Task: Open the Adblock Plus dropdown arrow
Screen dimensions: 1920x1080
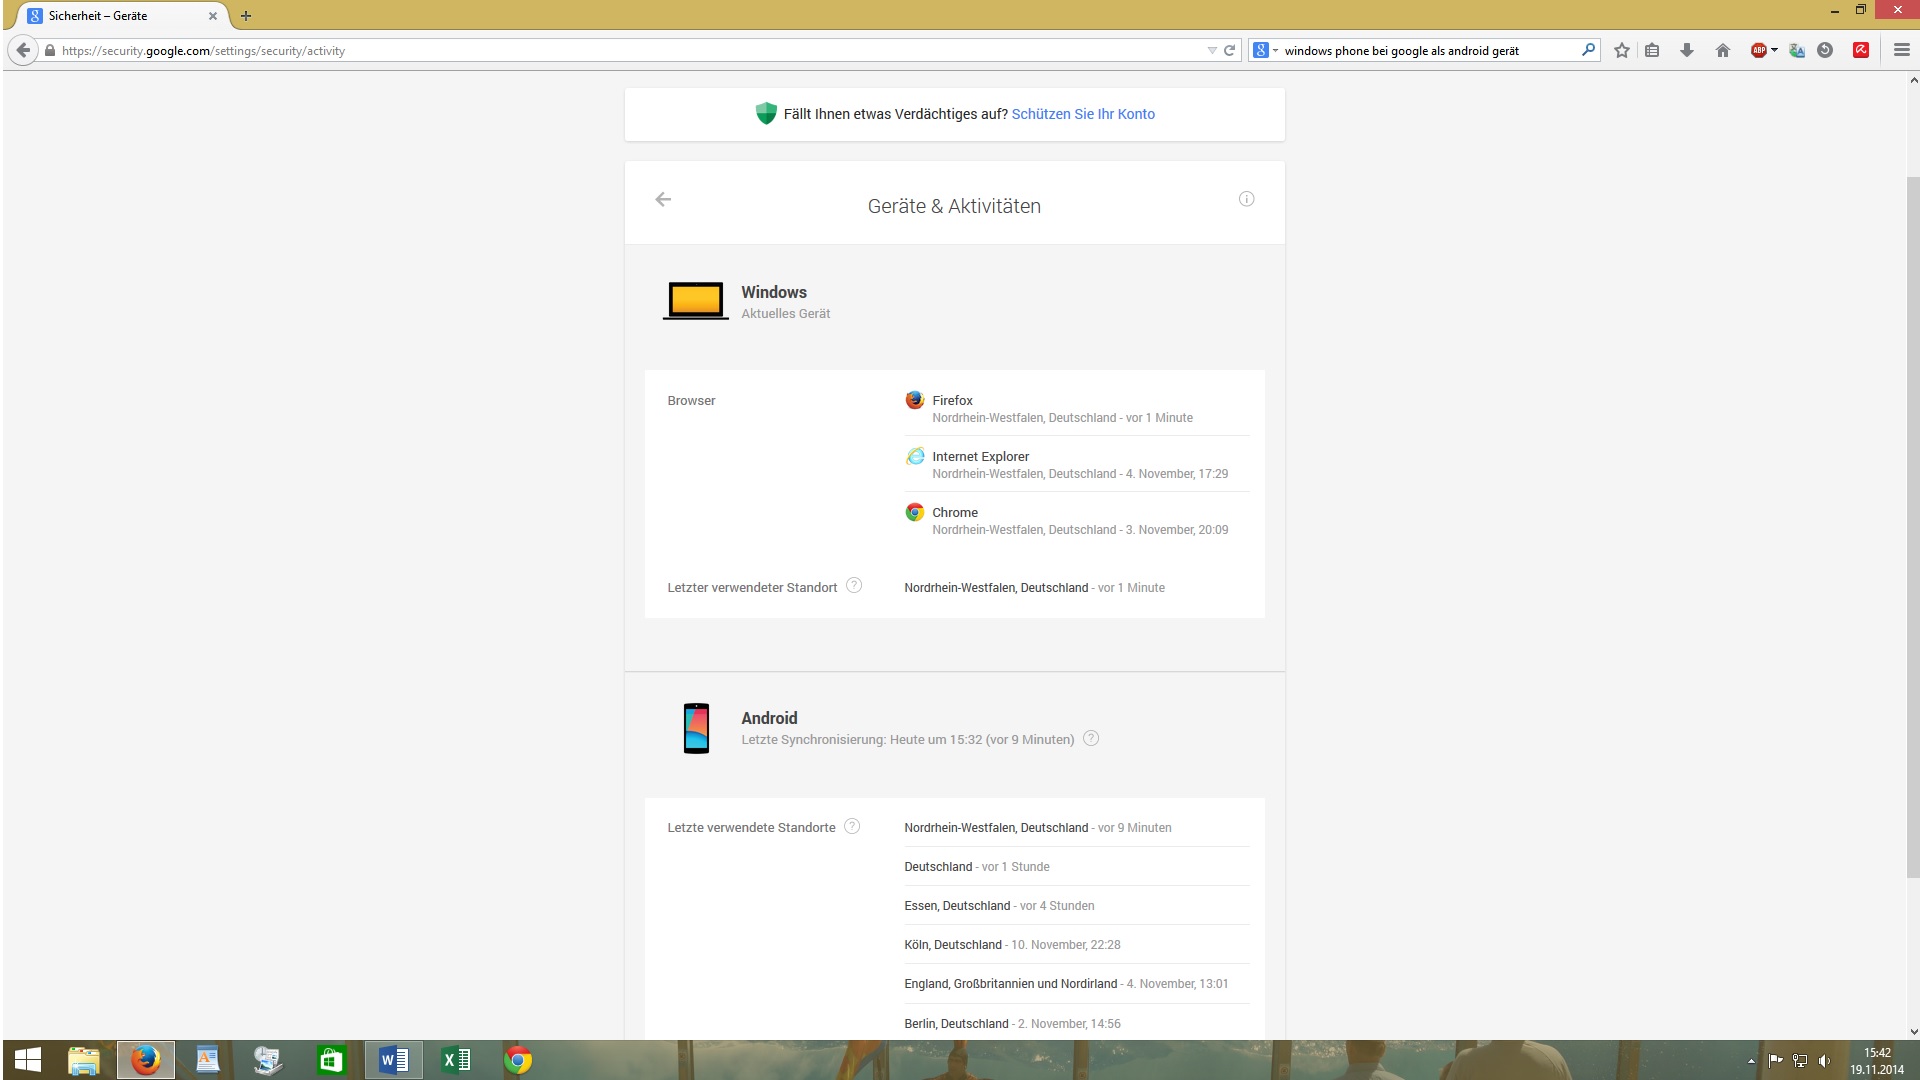Action: click(x=1774, y=50)
